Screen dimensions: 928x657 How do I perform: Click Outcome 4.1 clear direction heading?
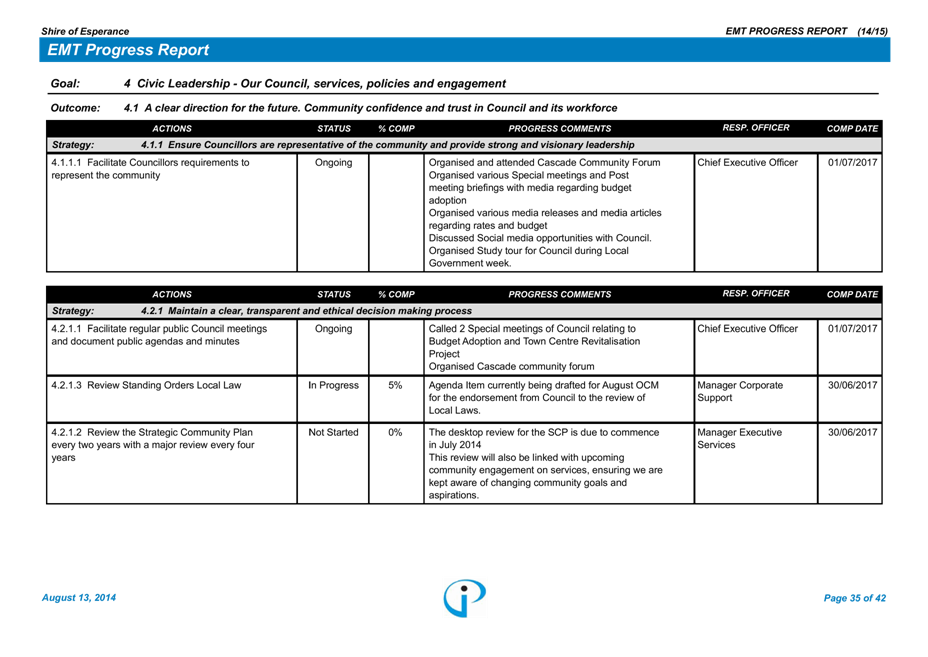click(334, 108)
